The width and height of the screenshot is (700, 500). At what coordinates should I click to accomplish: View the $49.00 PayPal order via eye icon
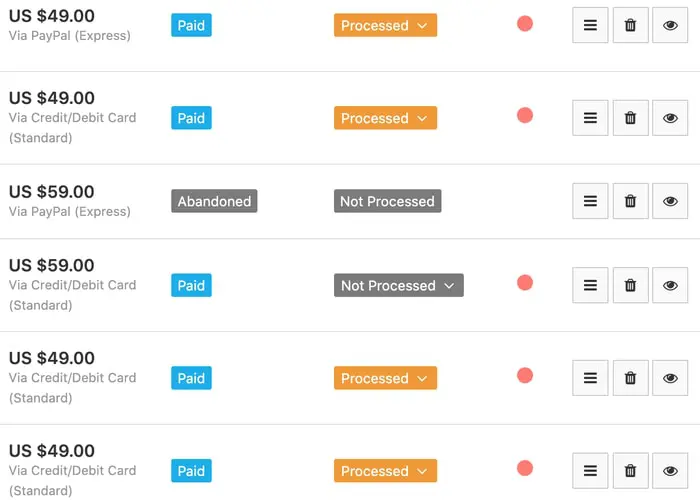click(670, 25)
